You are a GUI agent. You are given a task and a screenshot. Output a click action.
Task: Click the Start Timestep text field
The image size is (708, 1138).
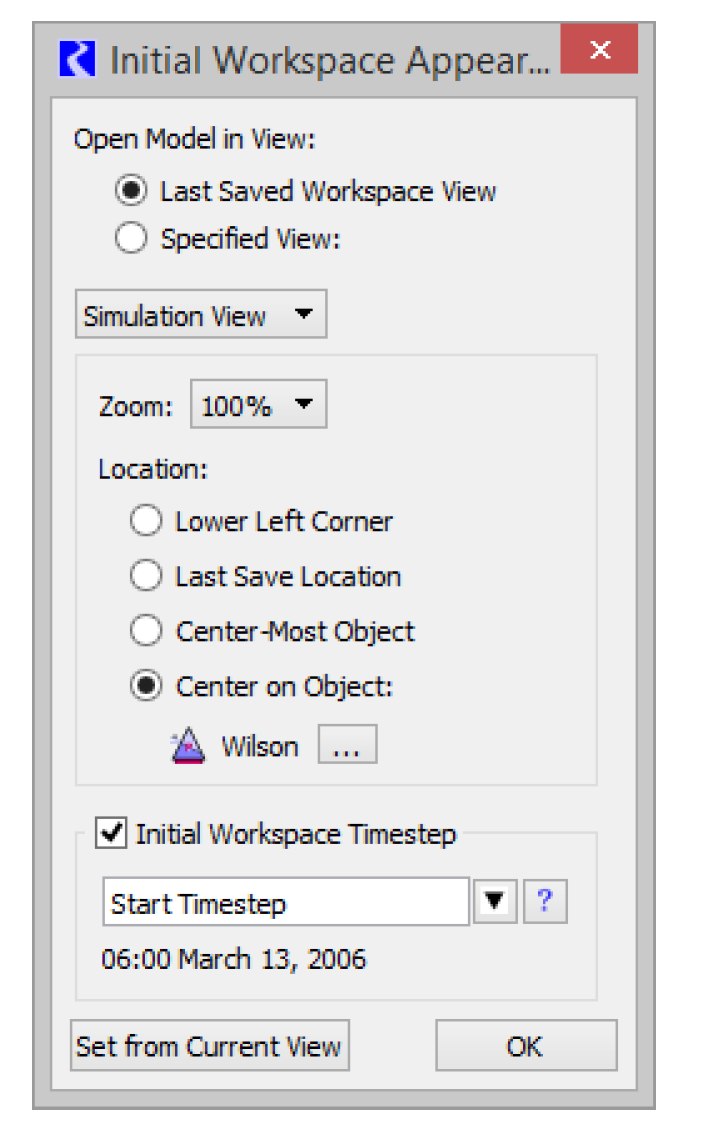pos(285,904)
